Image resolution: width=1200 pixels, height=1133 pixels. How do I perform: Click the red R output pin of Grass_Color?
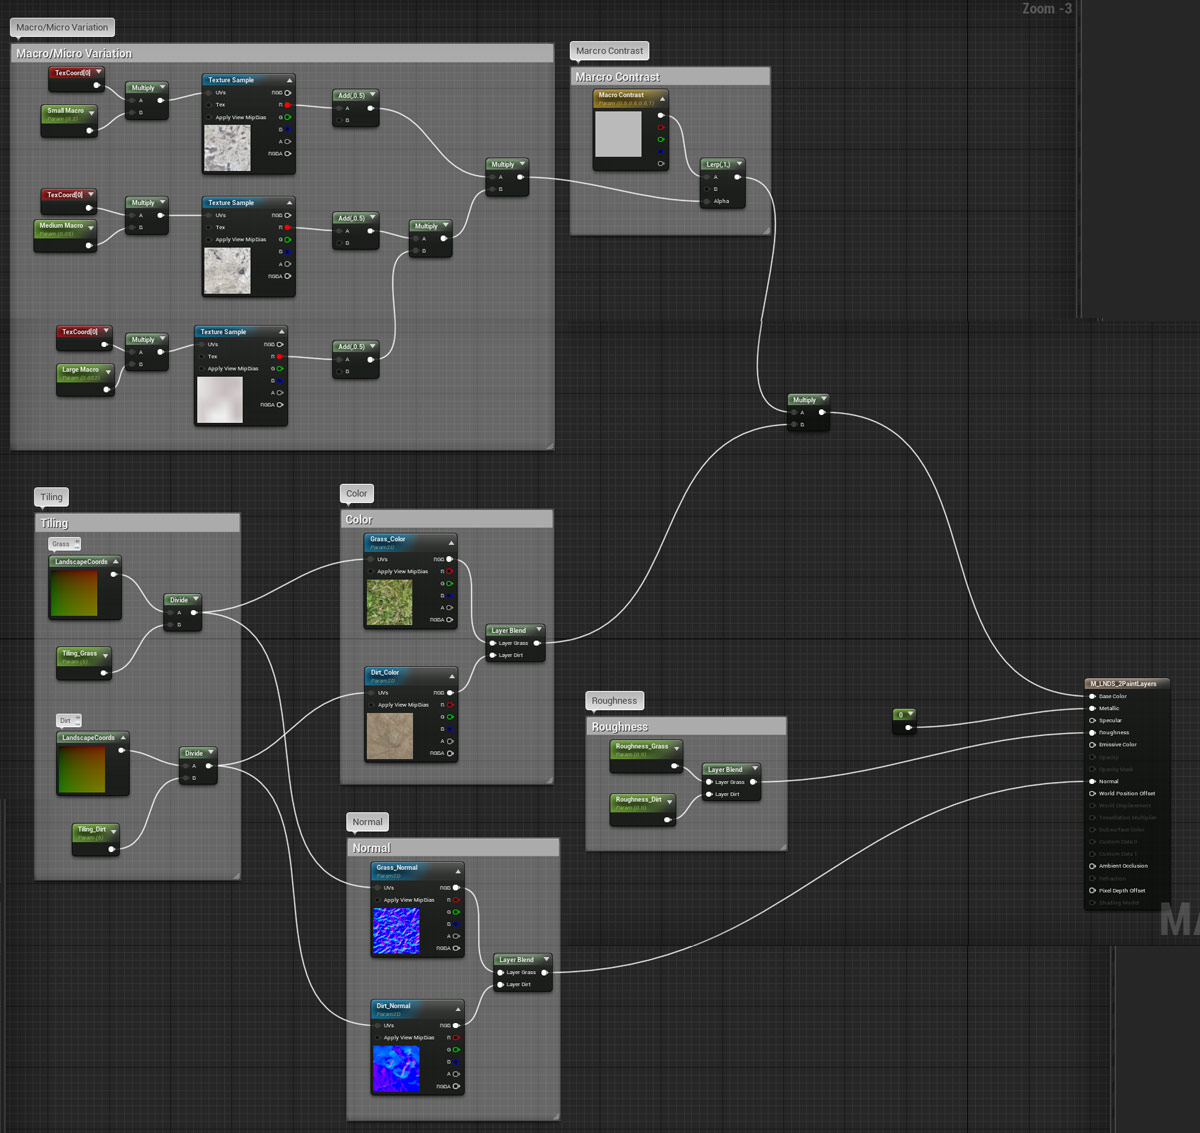[x=450, y=571]
